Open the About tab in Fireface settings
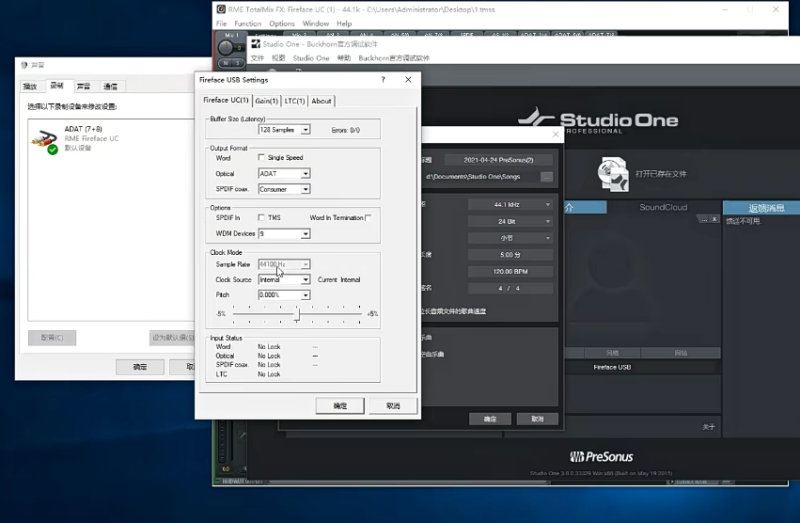 [321, 101]
